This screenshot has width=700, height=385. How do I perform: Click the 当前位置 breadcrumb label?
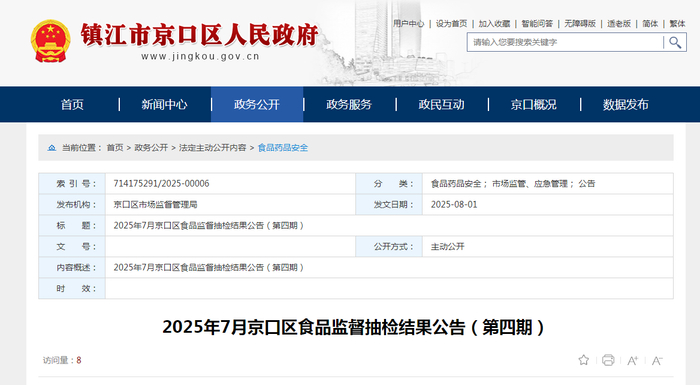click(x=81, y=148)
